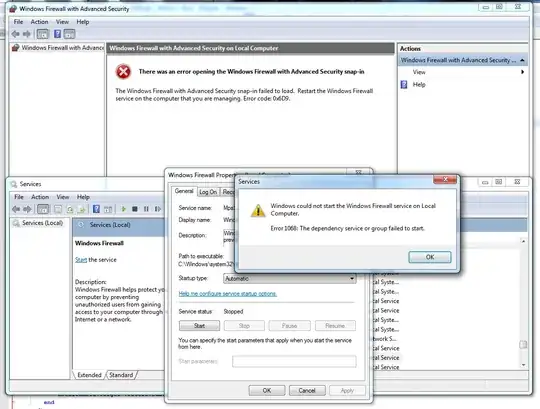
Task: Click Restart Service icon in Services toolbar
Action: tap(158, 209)
